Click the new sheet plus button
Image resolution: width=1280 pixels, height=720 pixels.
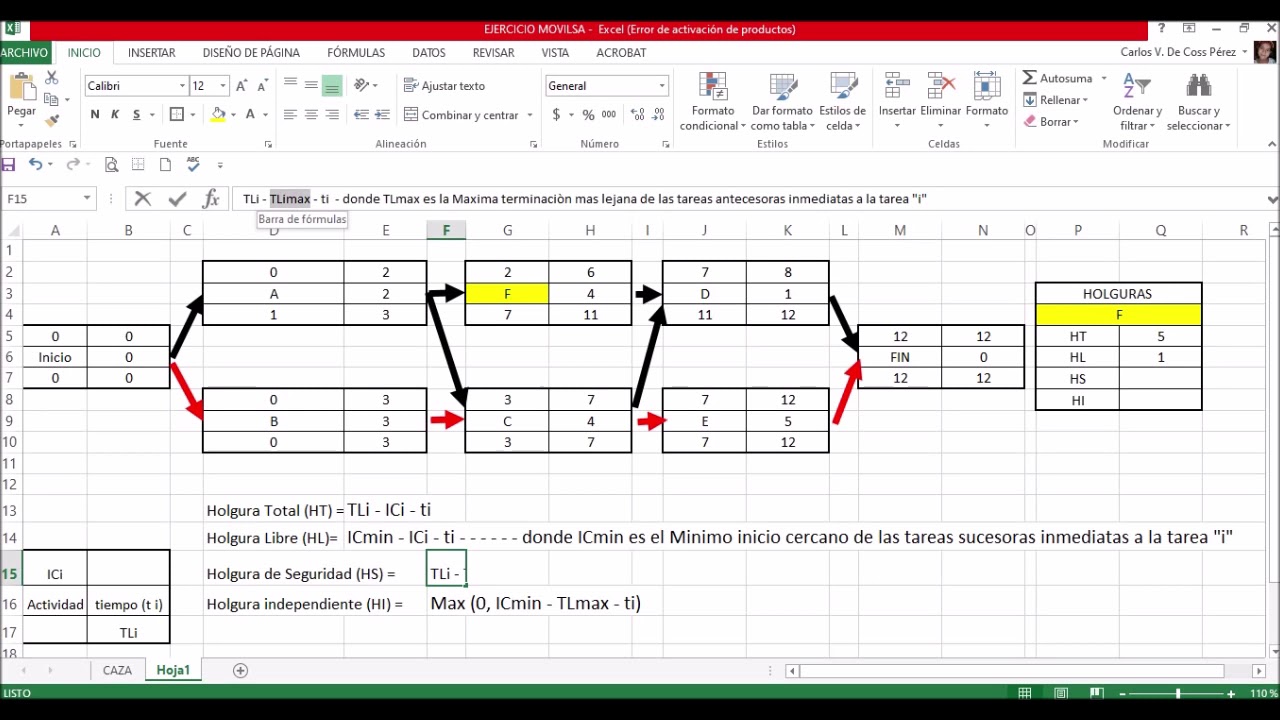(x=240, y=671)
